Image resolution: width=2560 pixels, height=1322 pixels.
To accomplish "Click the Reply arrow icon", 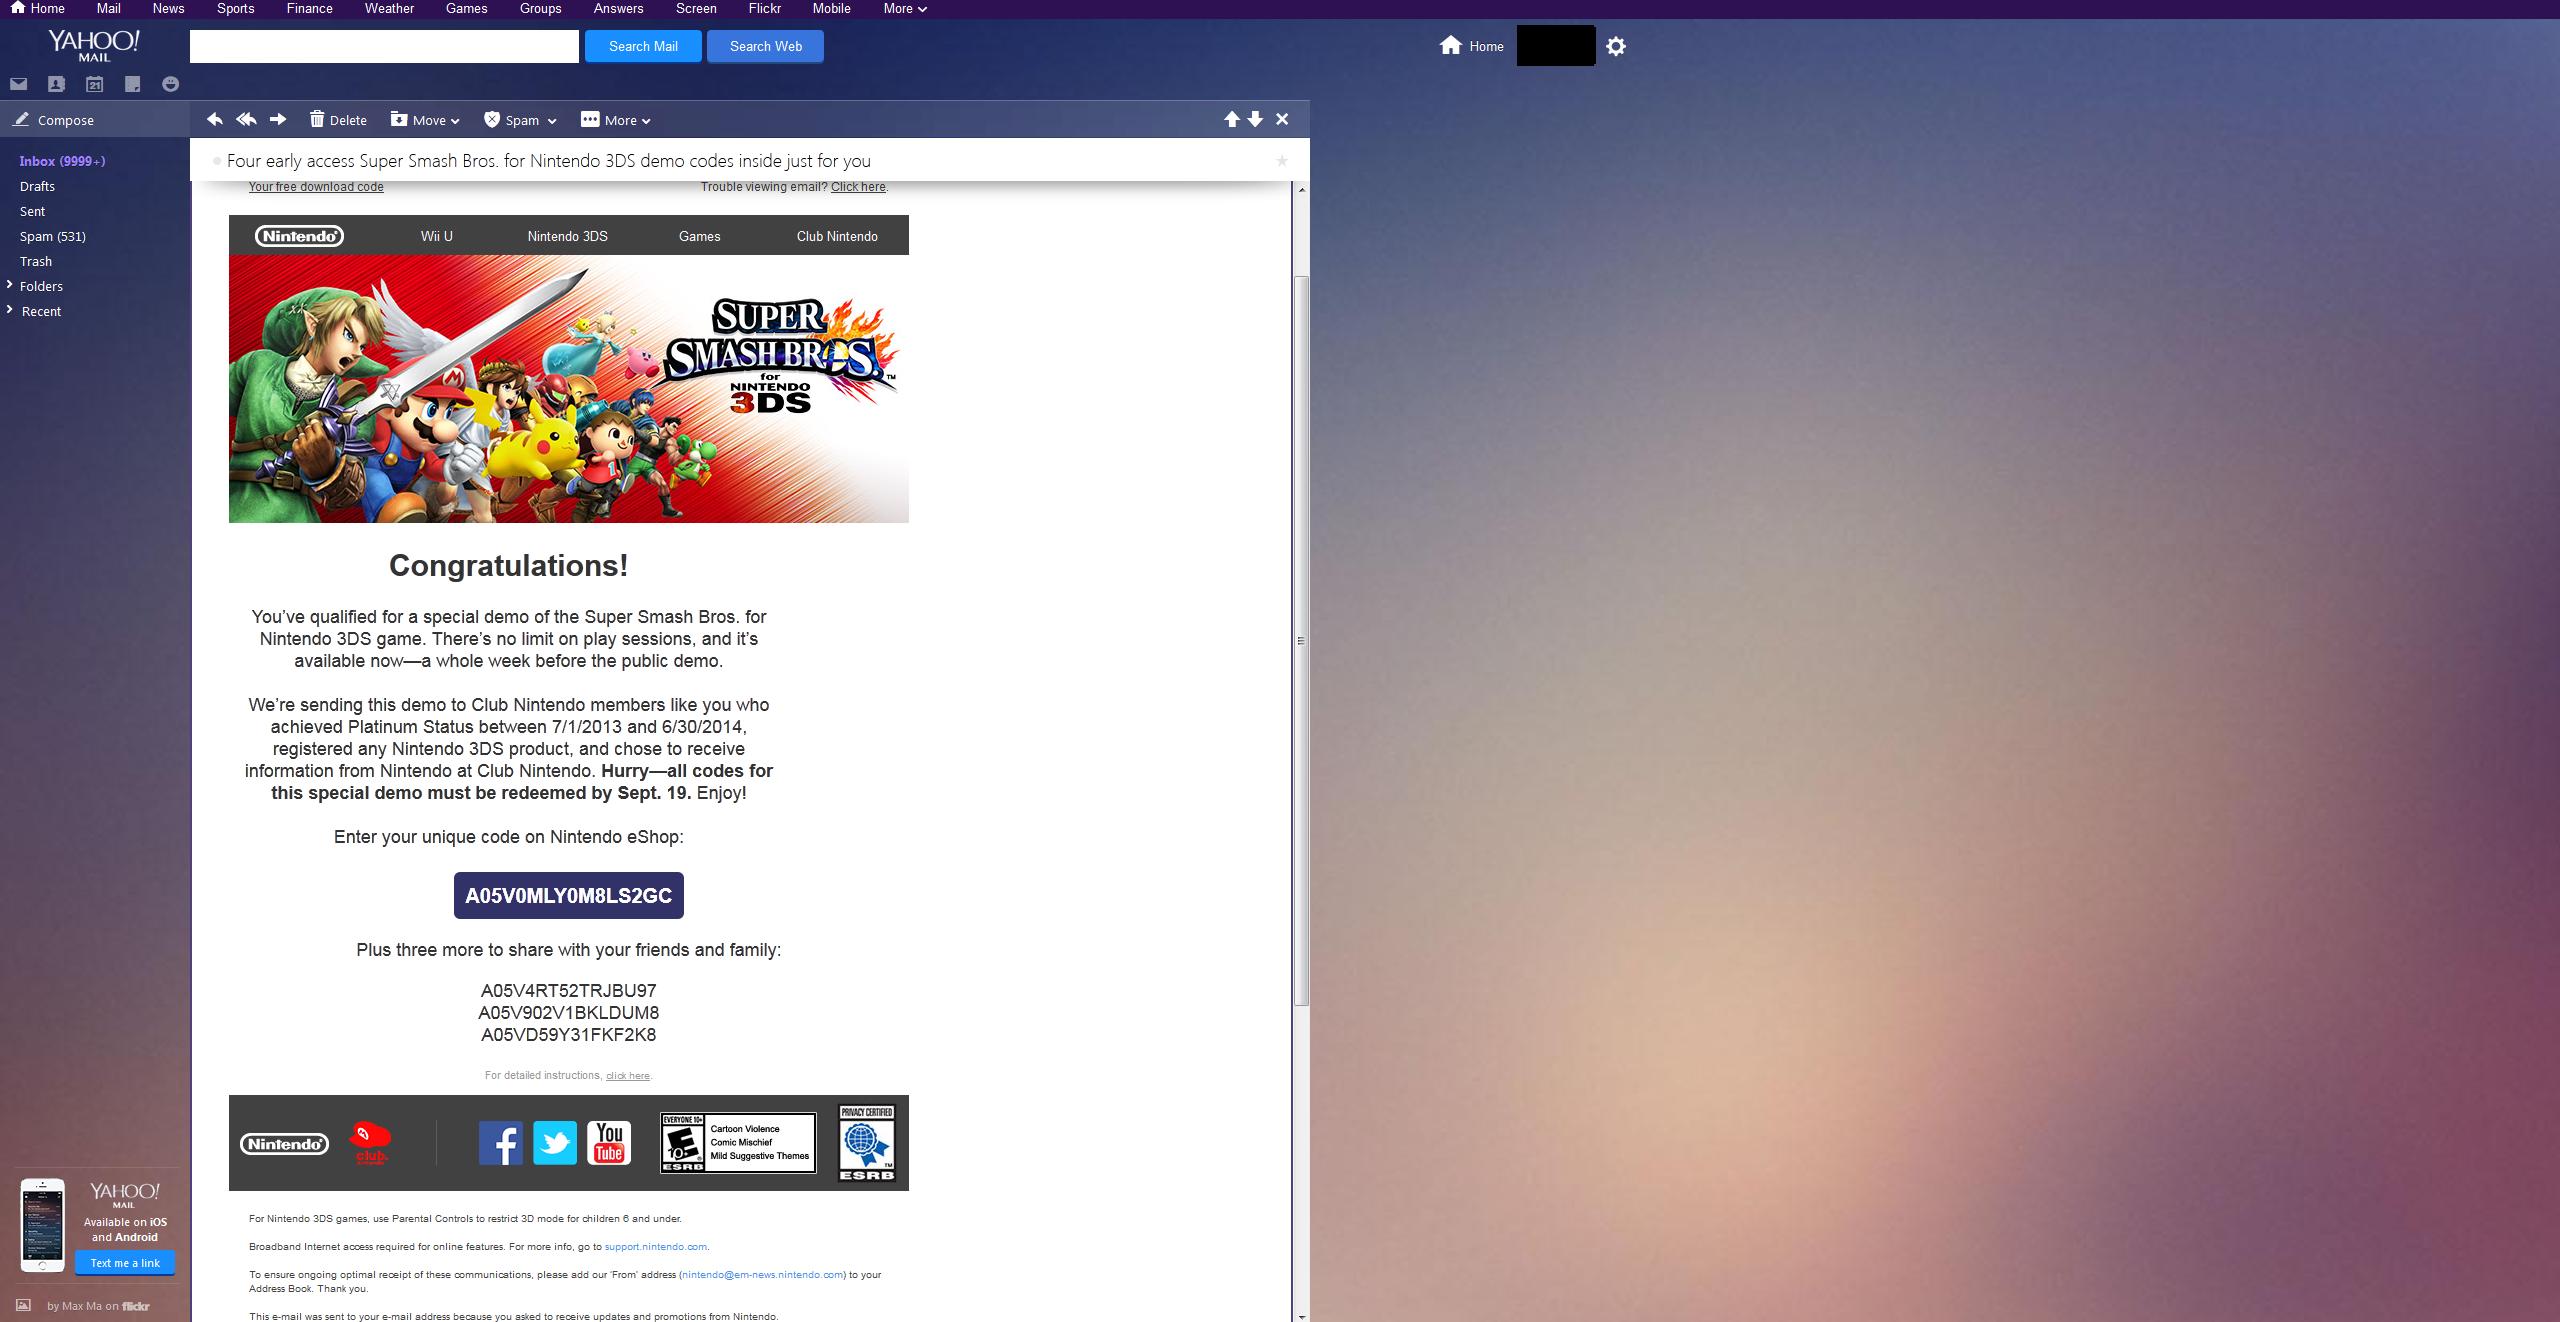I will pos(214,120).
